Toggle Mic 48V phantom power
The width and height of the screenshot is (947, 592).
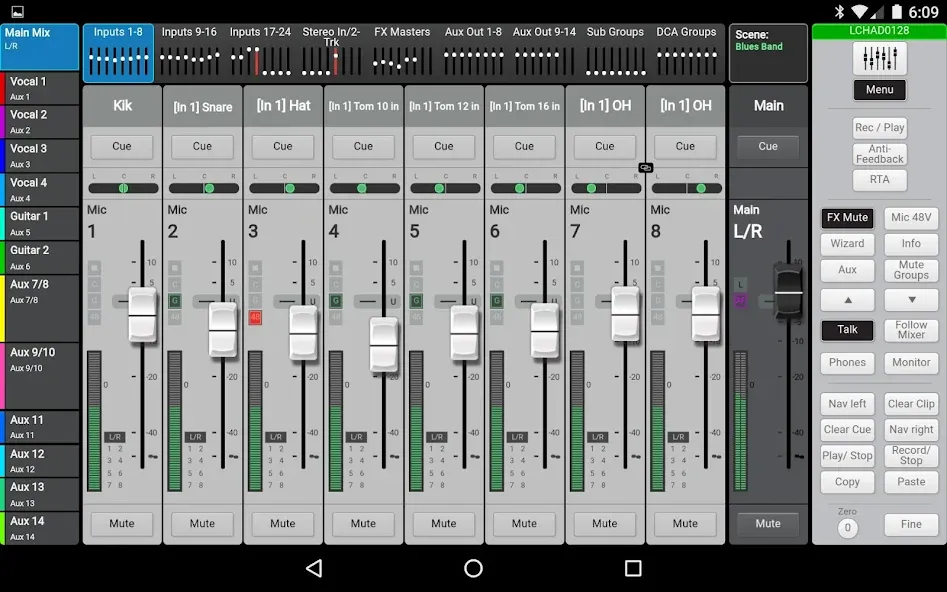[x=911, y=217]
